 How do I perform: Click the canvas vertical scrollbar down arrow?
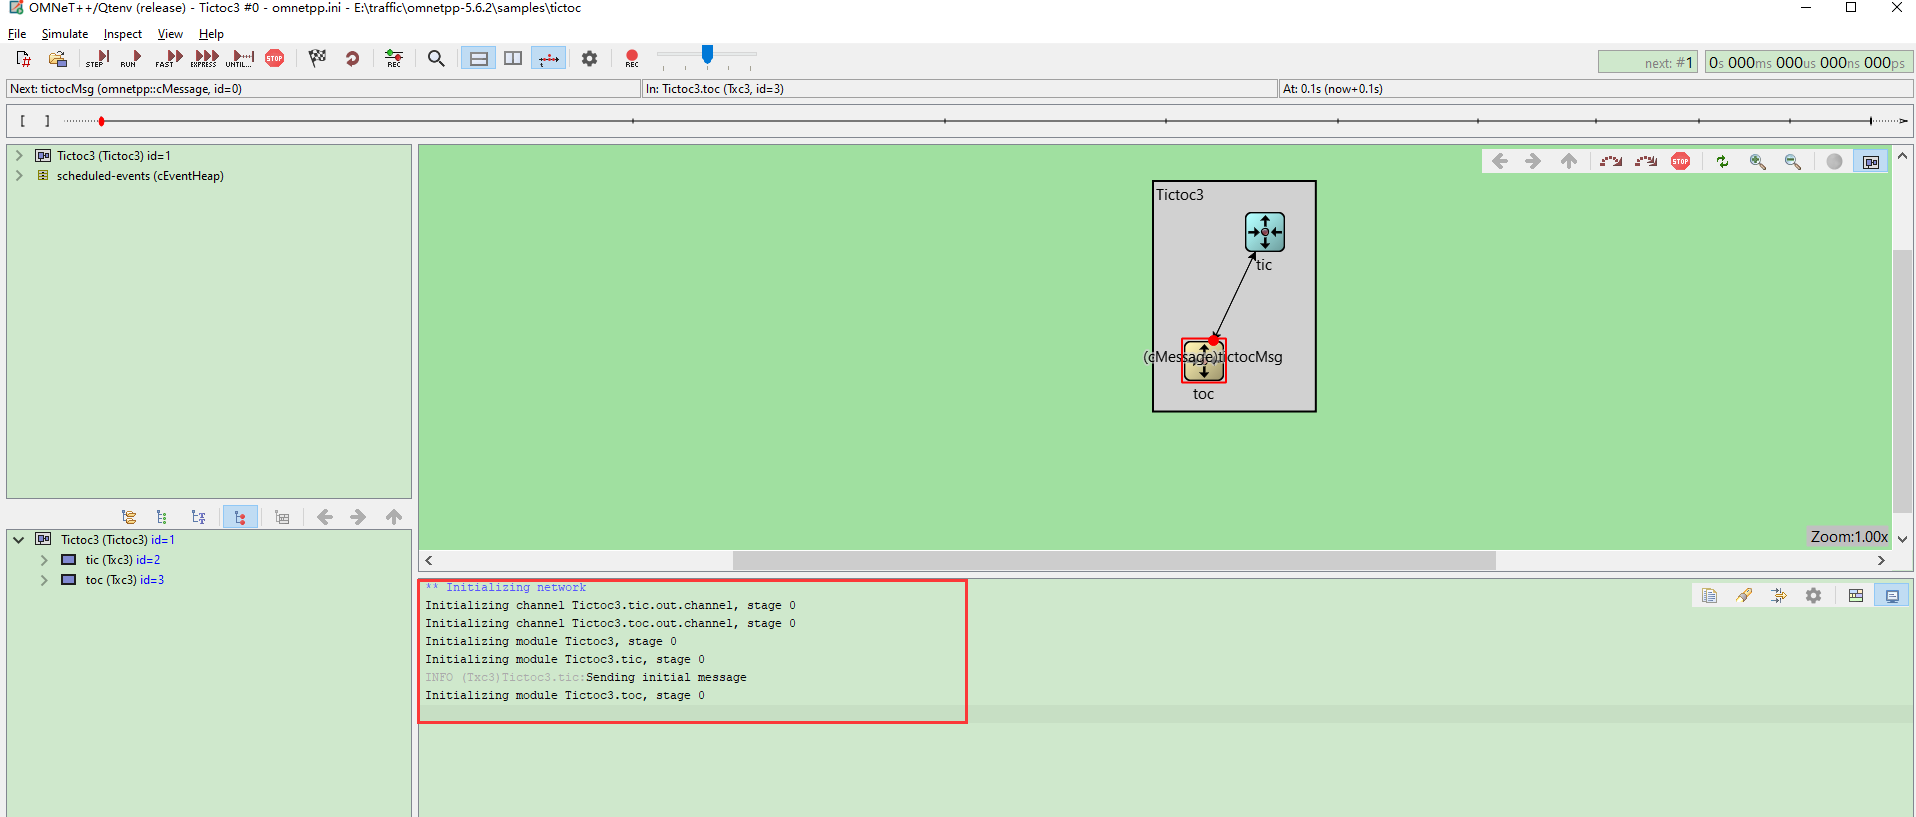pyautogui.click(x=1902, y=538)
